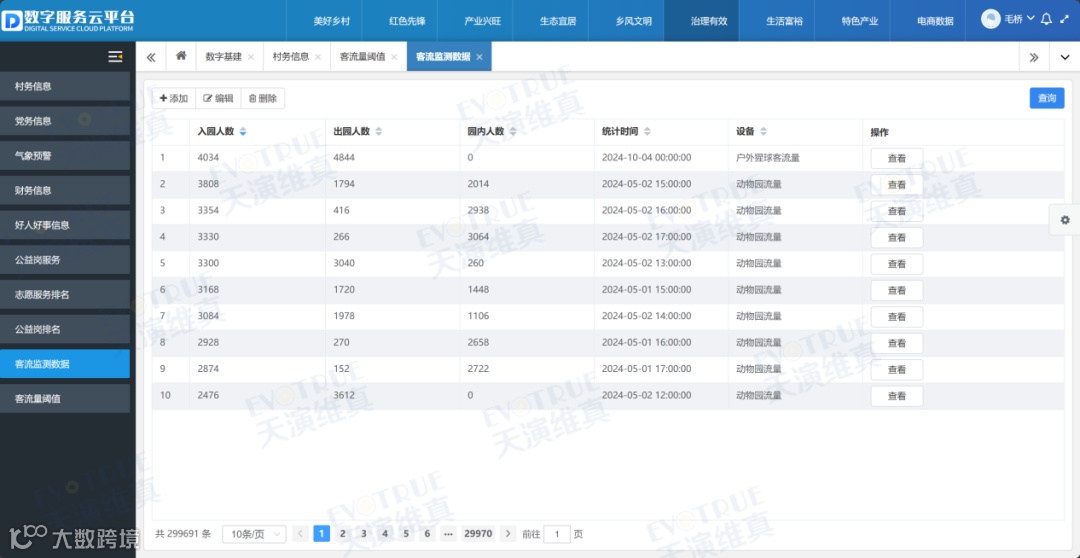Select 治理有效 top menu

709,21
